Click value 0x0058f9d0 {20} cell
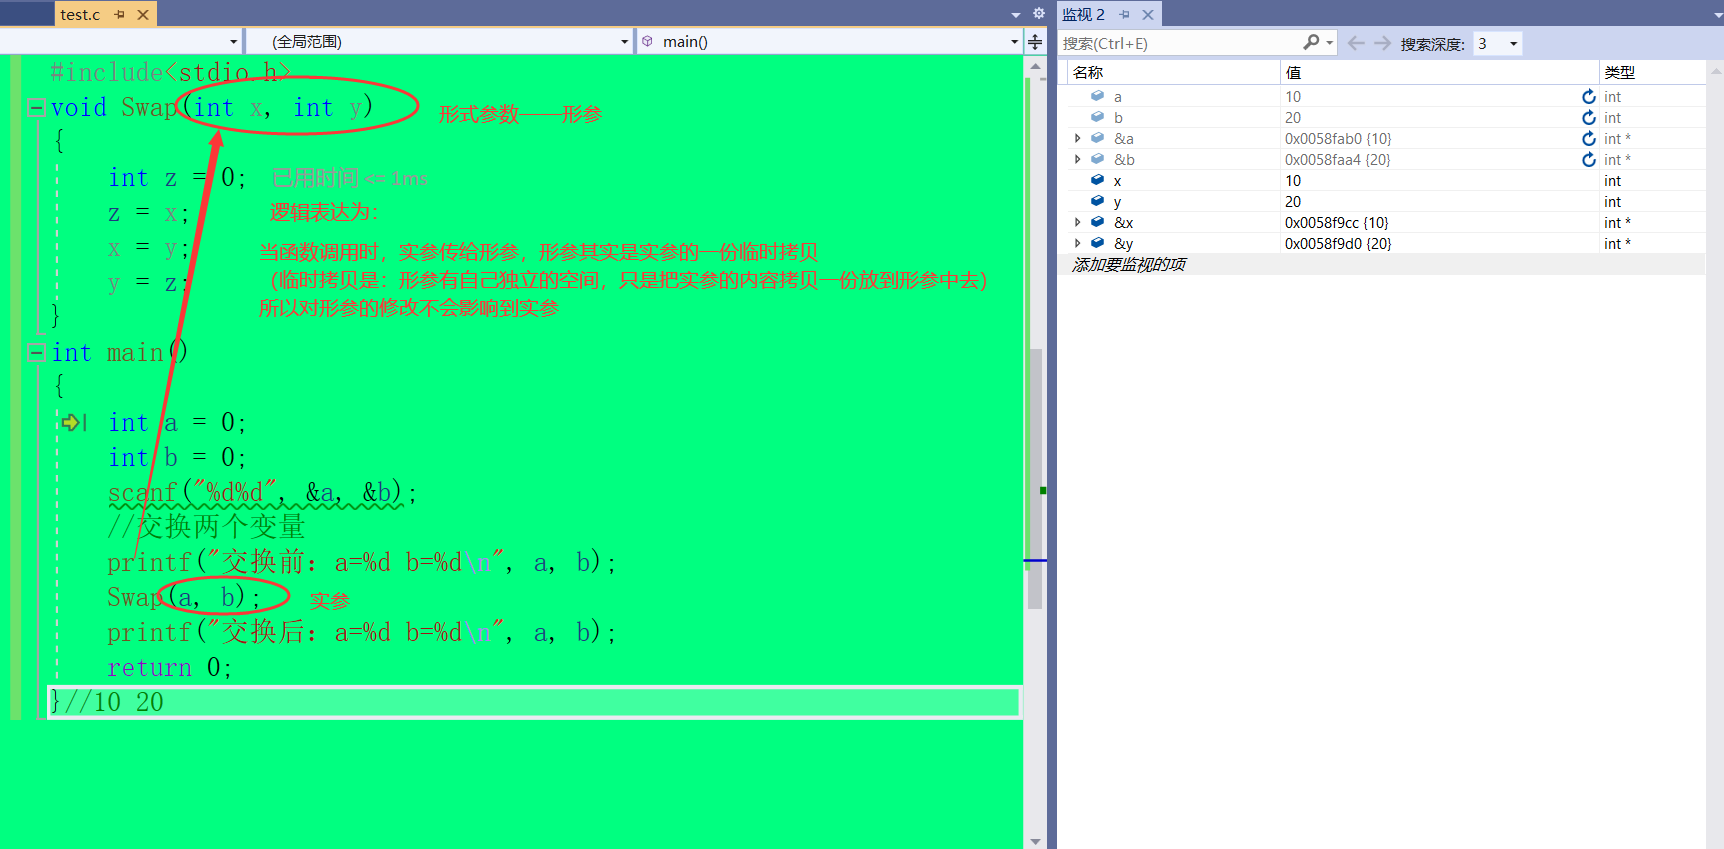The height and width of the screenshot is (849, 1724). (1337, 243)
